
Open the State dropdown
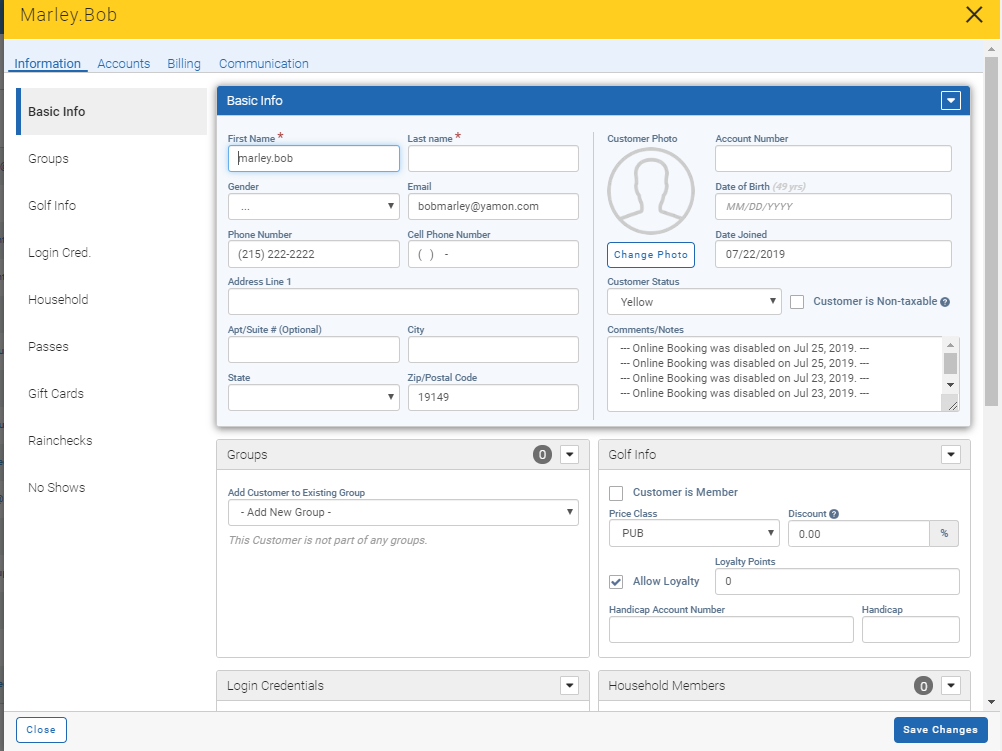(x=314, y=398)
